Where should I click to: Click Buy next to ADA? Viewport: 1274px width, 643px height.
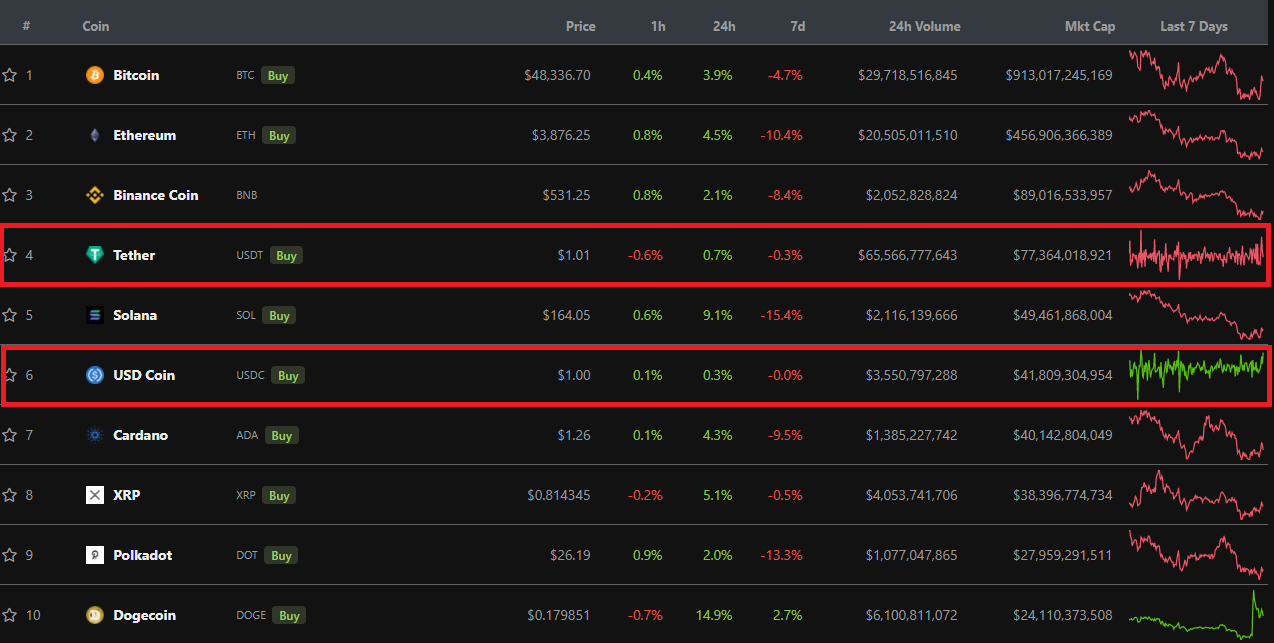pos(281,435)
